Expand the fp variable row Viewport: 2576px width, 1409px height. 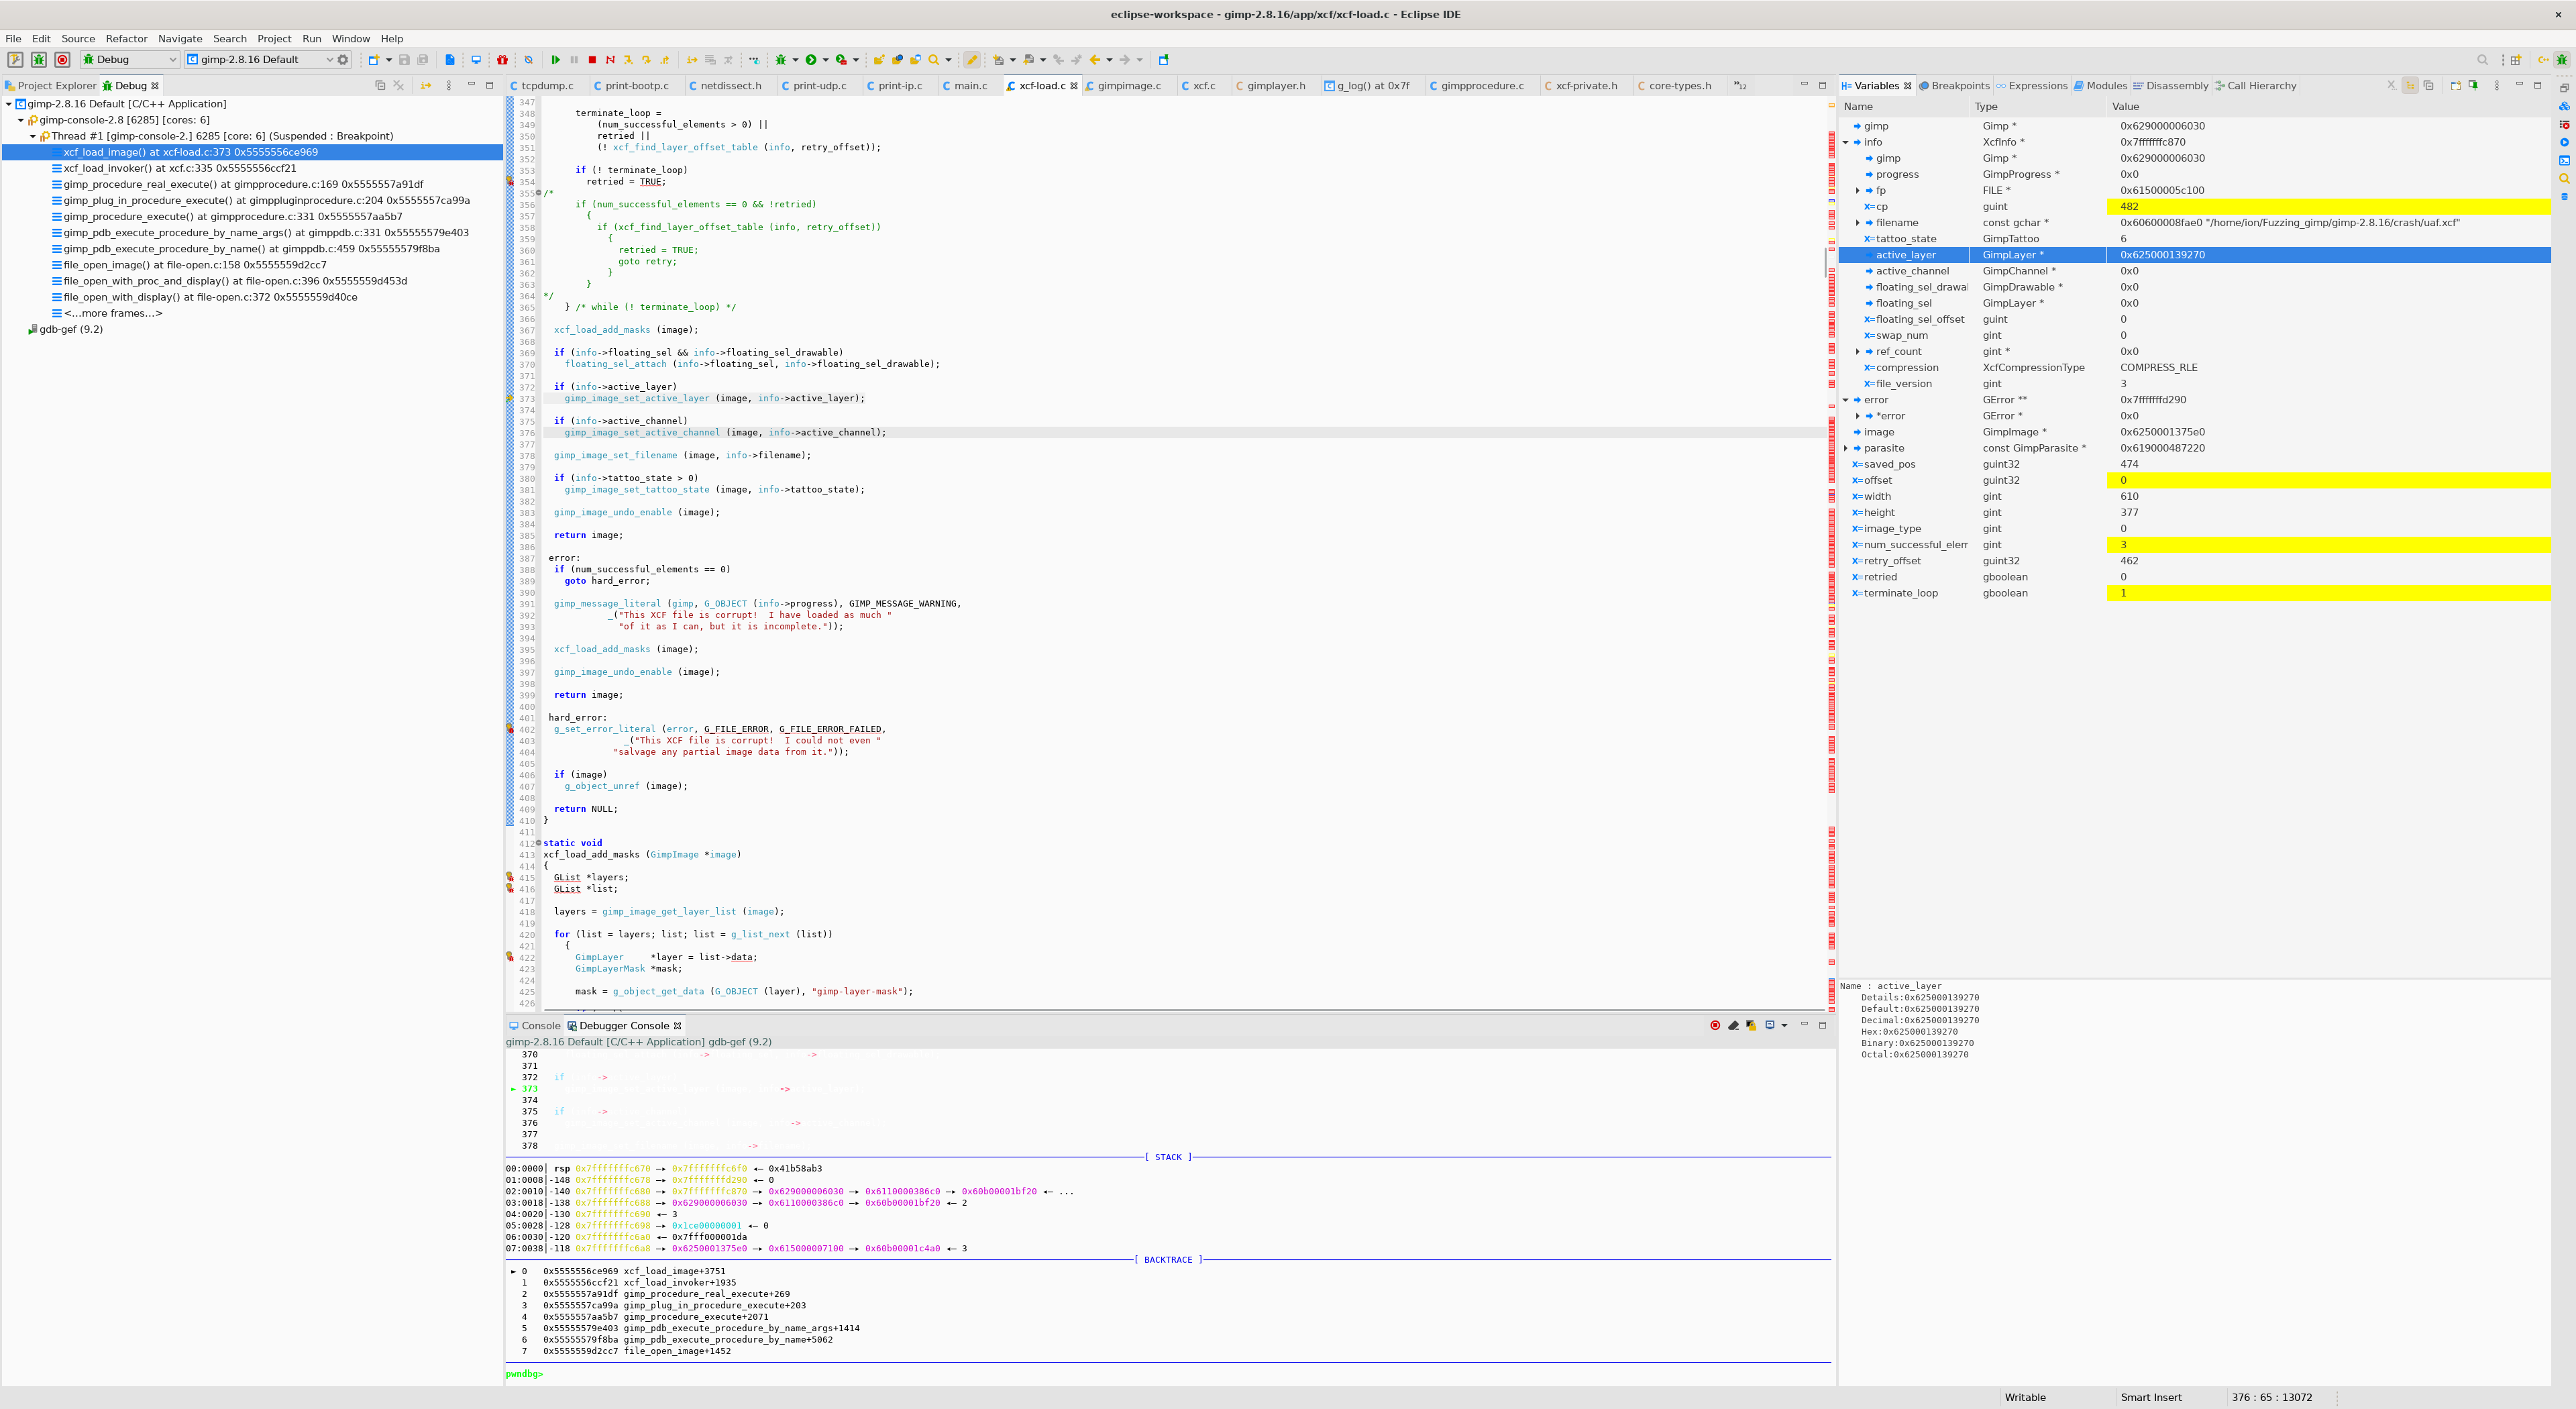click(x=1858, y=190)
